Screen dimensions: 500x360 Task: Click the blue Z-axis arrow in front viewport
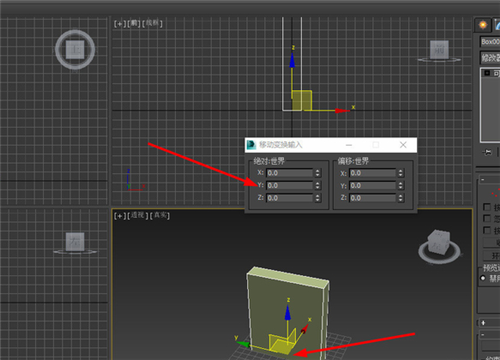pos(292,61)
